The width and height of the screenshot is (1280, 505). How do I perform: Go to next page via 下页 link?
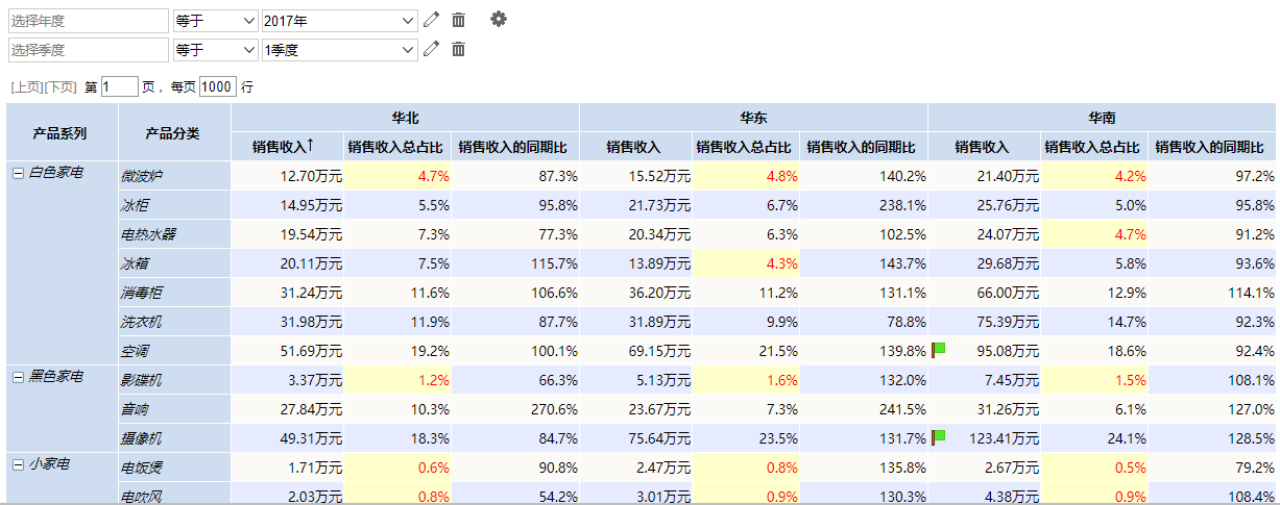[x=61, y=88]
